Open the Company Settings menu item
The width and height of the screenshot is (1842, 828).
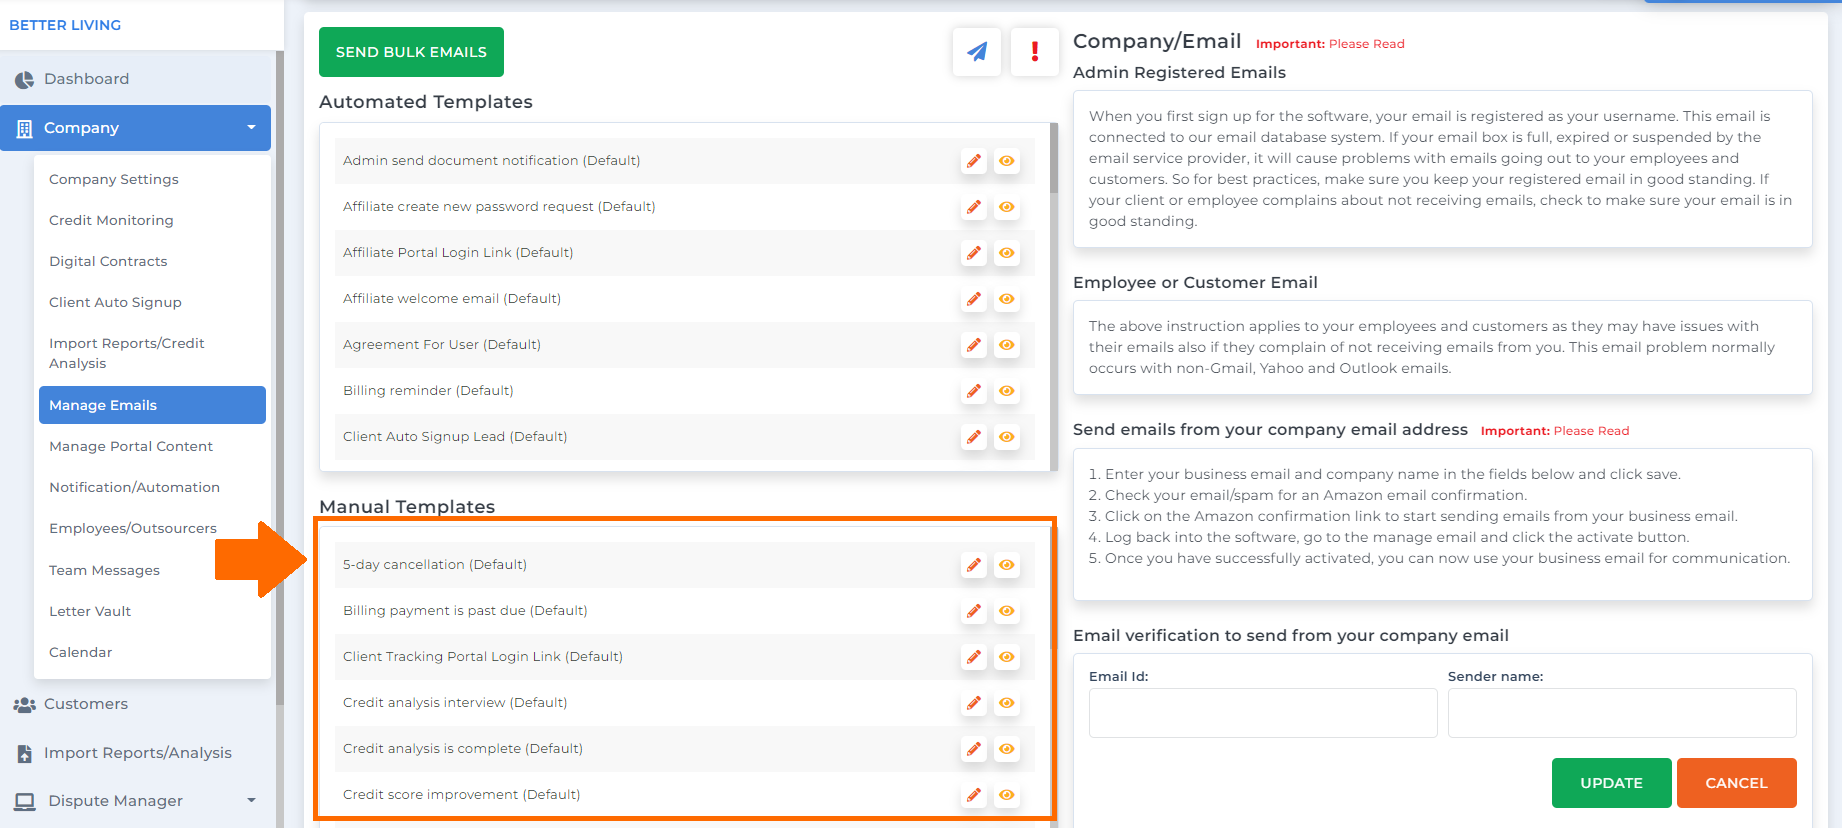click(x=114, y=180)
